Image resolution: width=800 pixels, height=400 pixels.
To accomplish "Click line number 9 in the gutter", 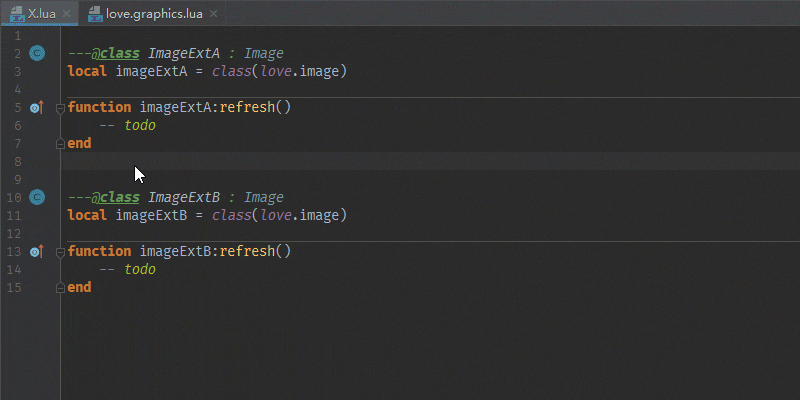I will click(x=18, y=180).
